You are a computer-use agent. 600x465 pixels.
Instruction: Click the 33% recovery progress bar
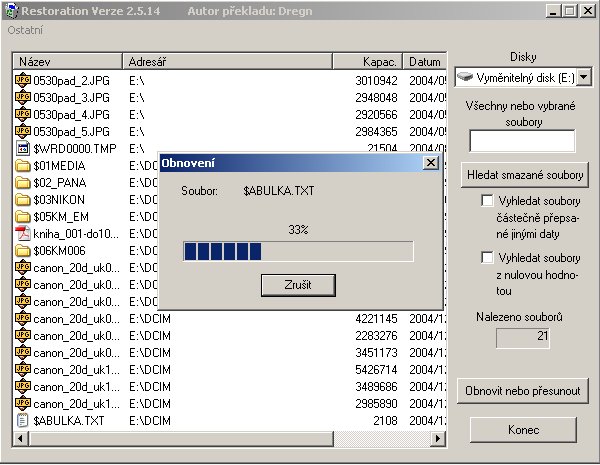click(x=298, y=251)
